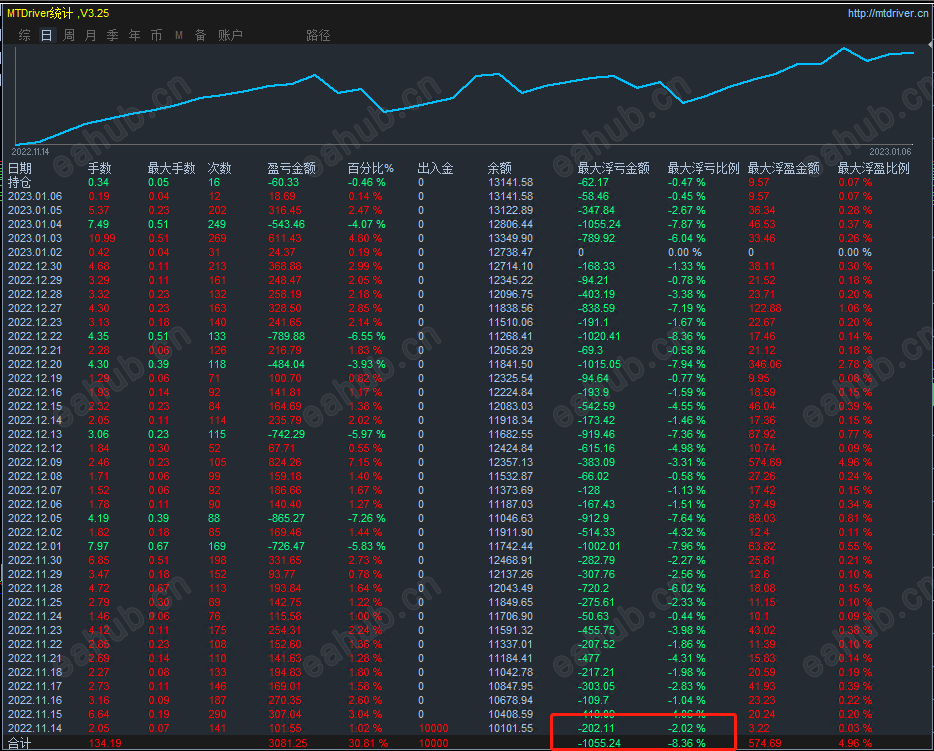Viewport: 934px width, 751px height.
Task: Switch to the 月 monthly tab
Action: (x=91, y=35)
